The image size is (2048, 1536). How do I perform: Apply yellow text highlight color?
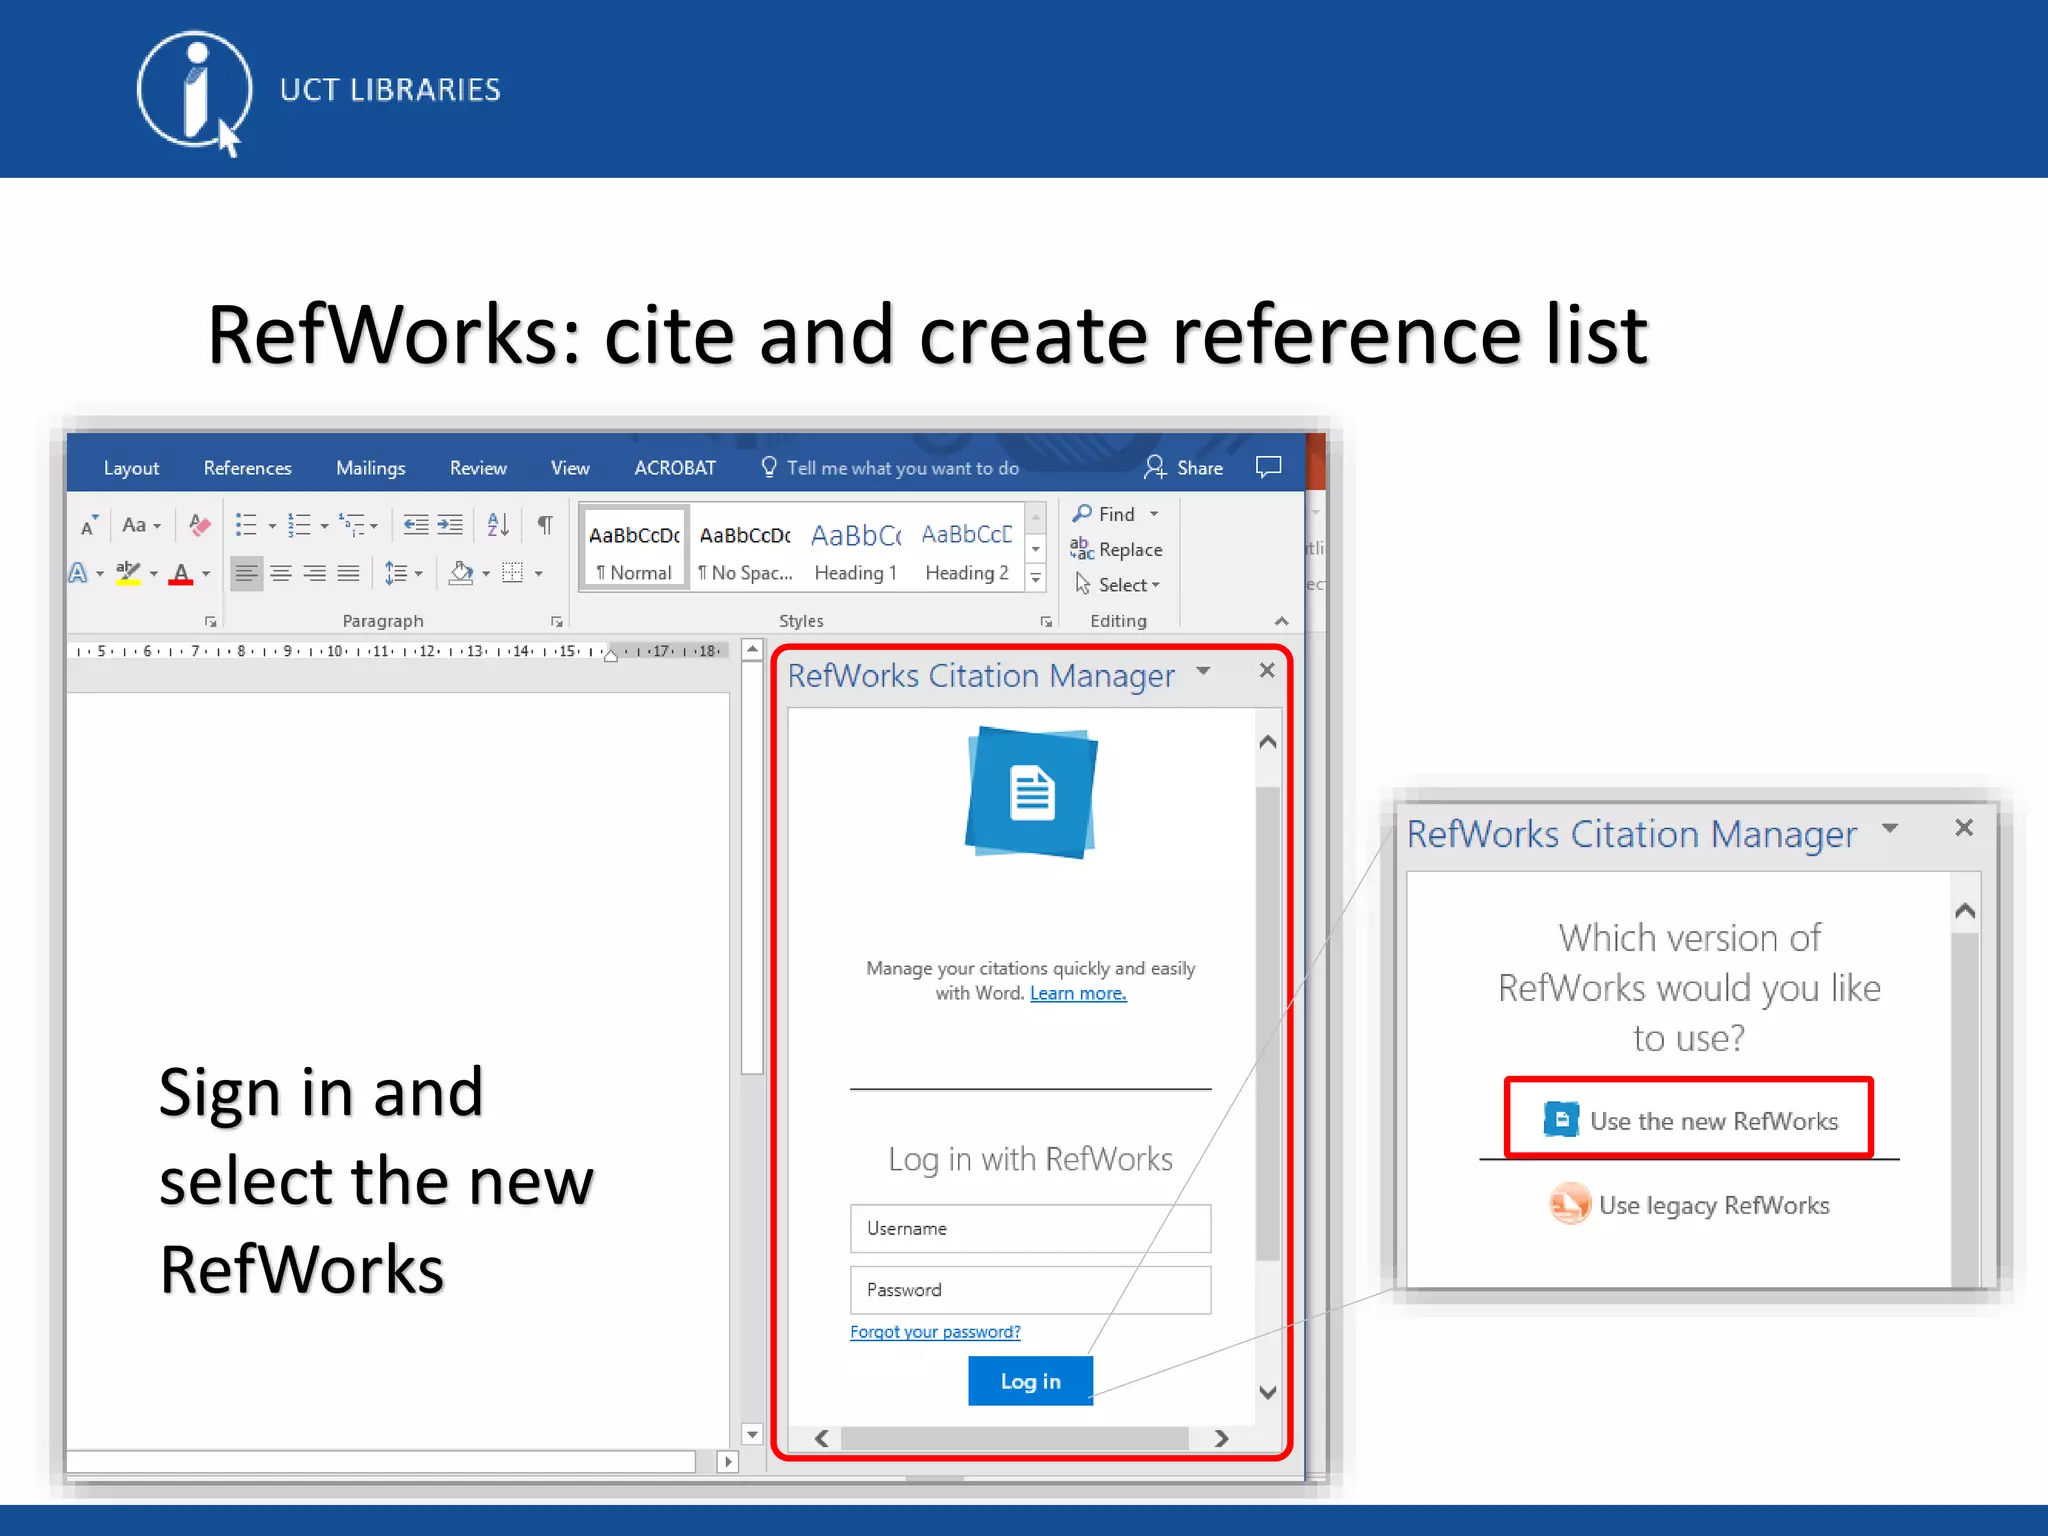click(x=128, y=573)
